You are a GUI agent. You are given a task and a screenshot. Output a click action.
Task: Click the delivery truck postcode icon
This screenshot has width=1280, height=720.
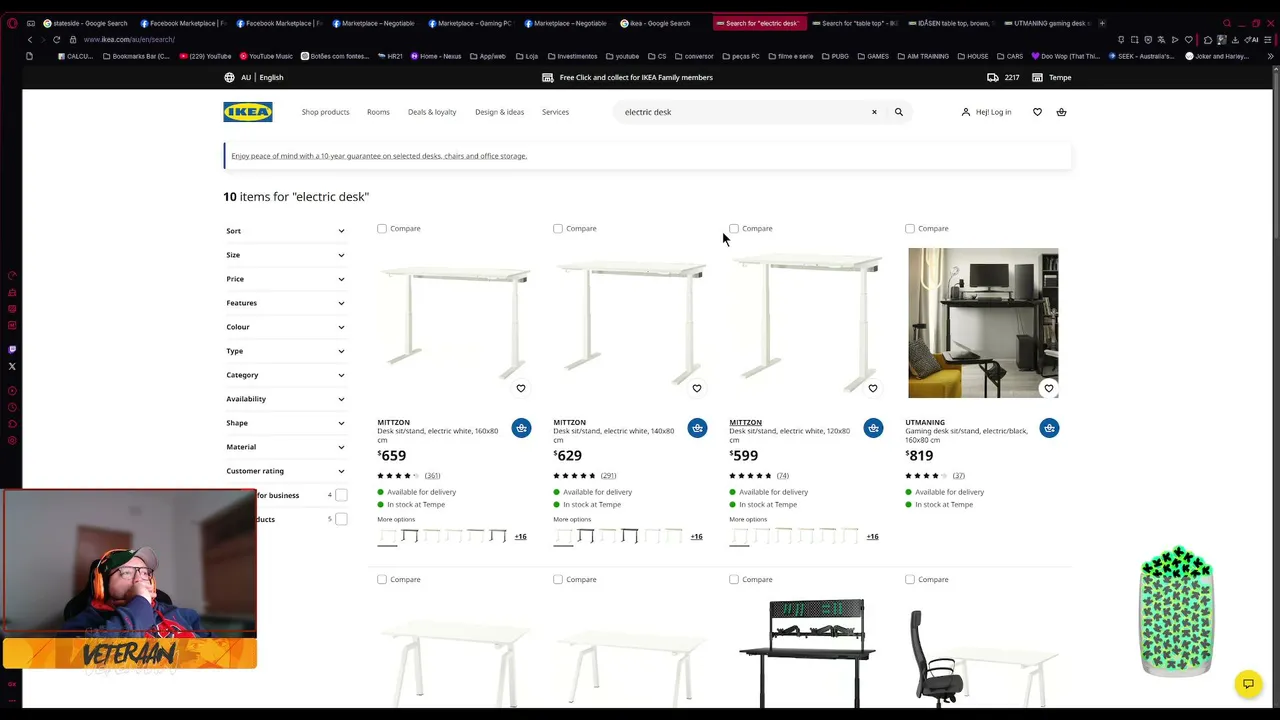(992, 77)
